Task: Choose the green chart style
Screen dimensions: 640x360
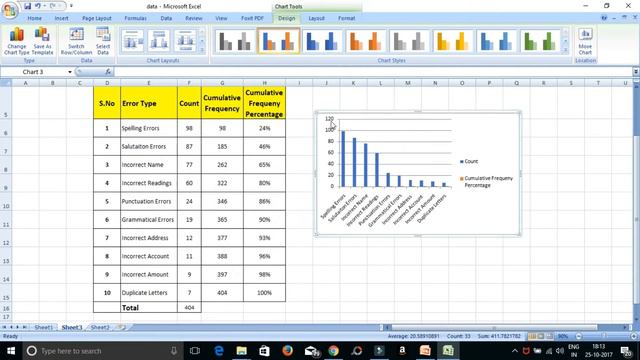Action: [540, 41]
